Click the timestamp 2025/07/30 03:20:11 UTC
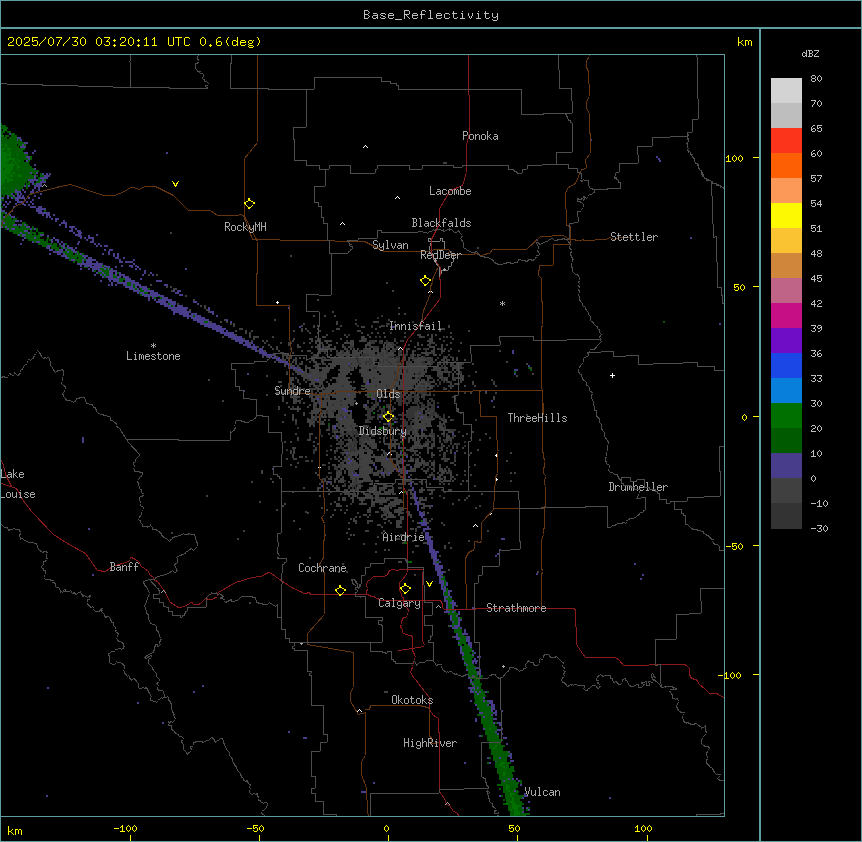The image size is (862, 842). click(x=99, y=42)
